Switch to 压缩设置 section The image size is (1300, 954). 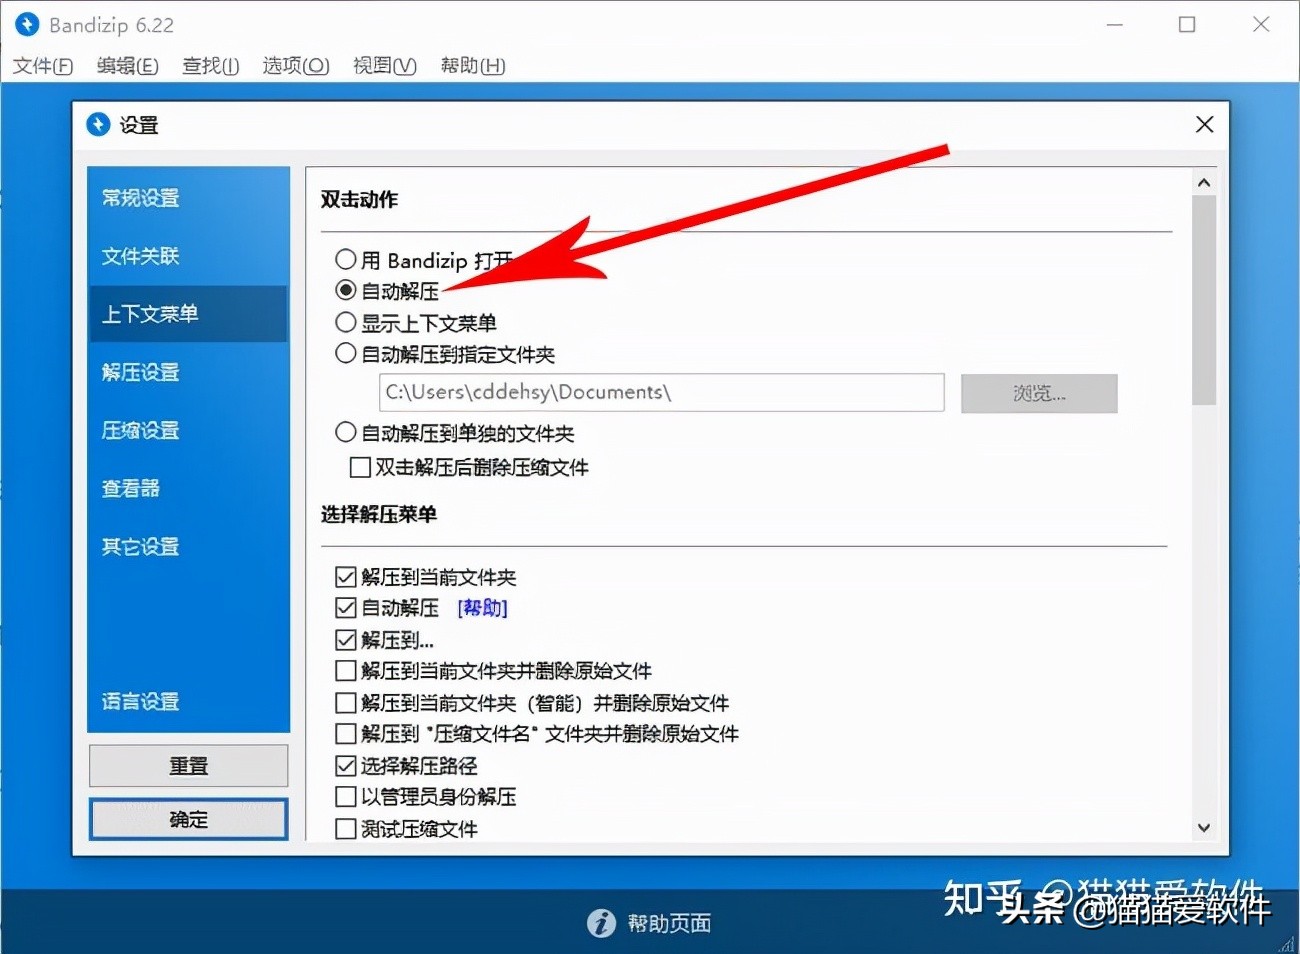click(x=140, y=430)
